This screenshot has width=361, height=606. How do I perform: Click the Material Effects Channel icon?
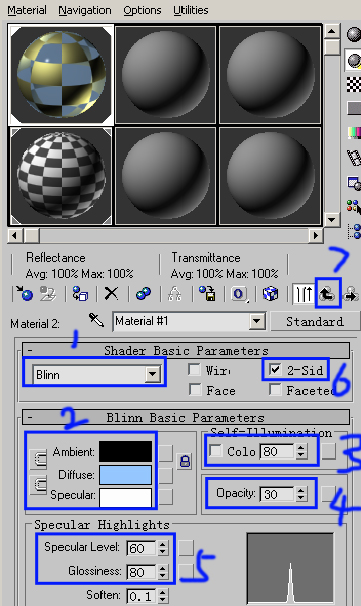pyautogui.click(x=239, y=294)
